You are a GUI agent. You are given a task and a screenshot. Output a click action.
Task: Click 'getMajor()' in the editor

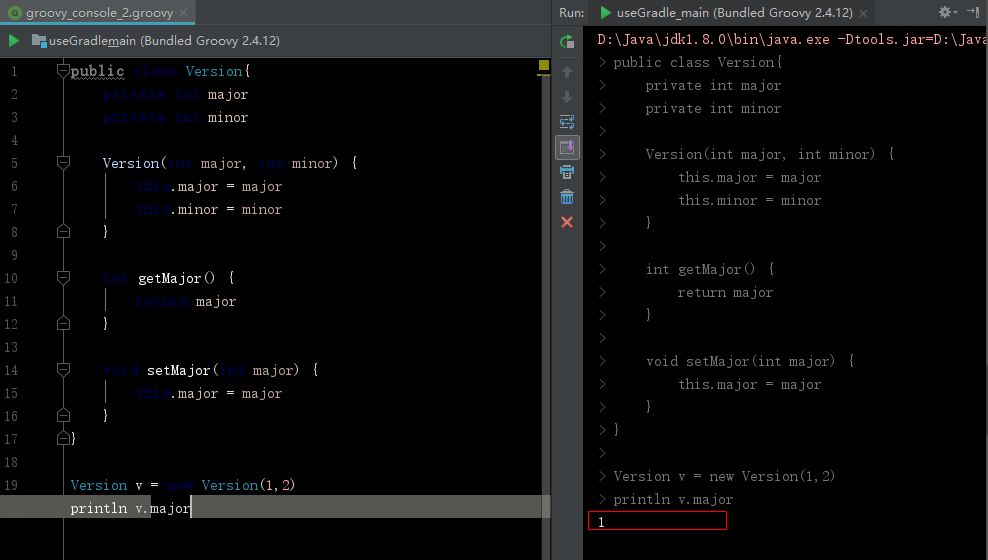click(x=176, y=278)
